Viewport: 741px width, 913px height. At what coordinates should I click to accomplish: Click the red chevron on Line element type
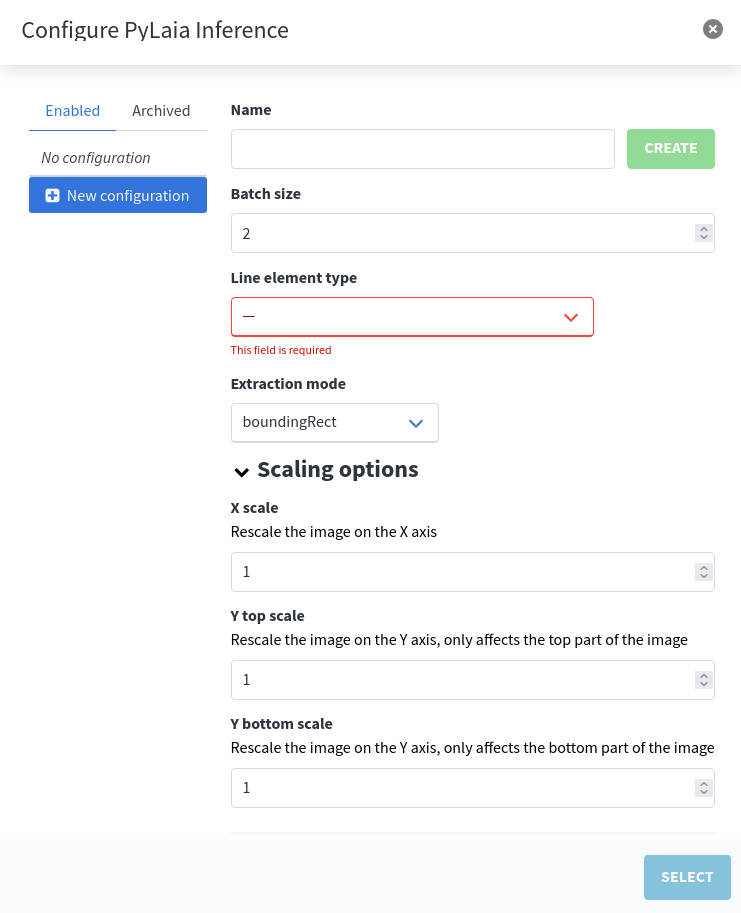click(570, 316)
